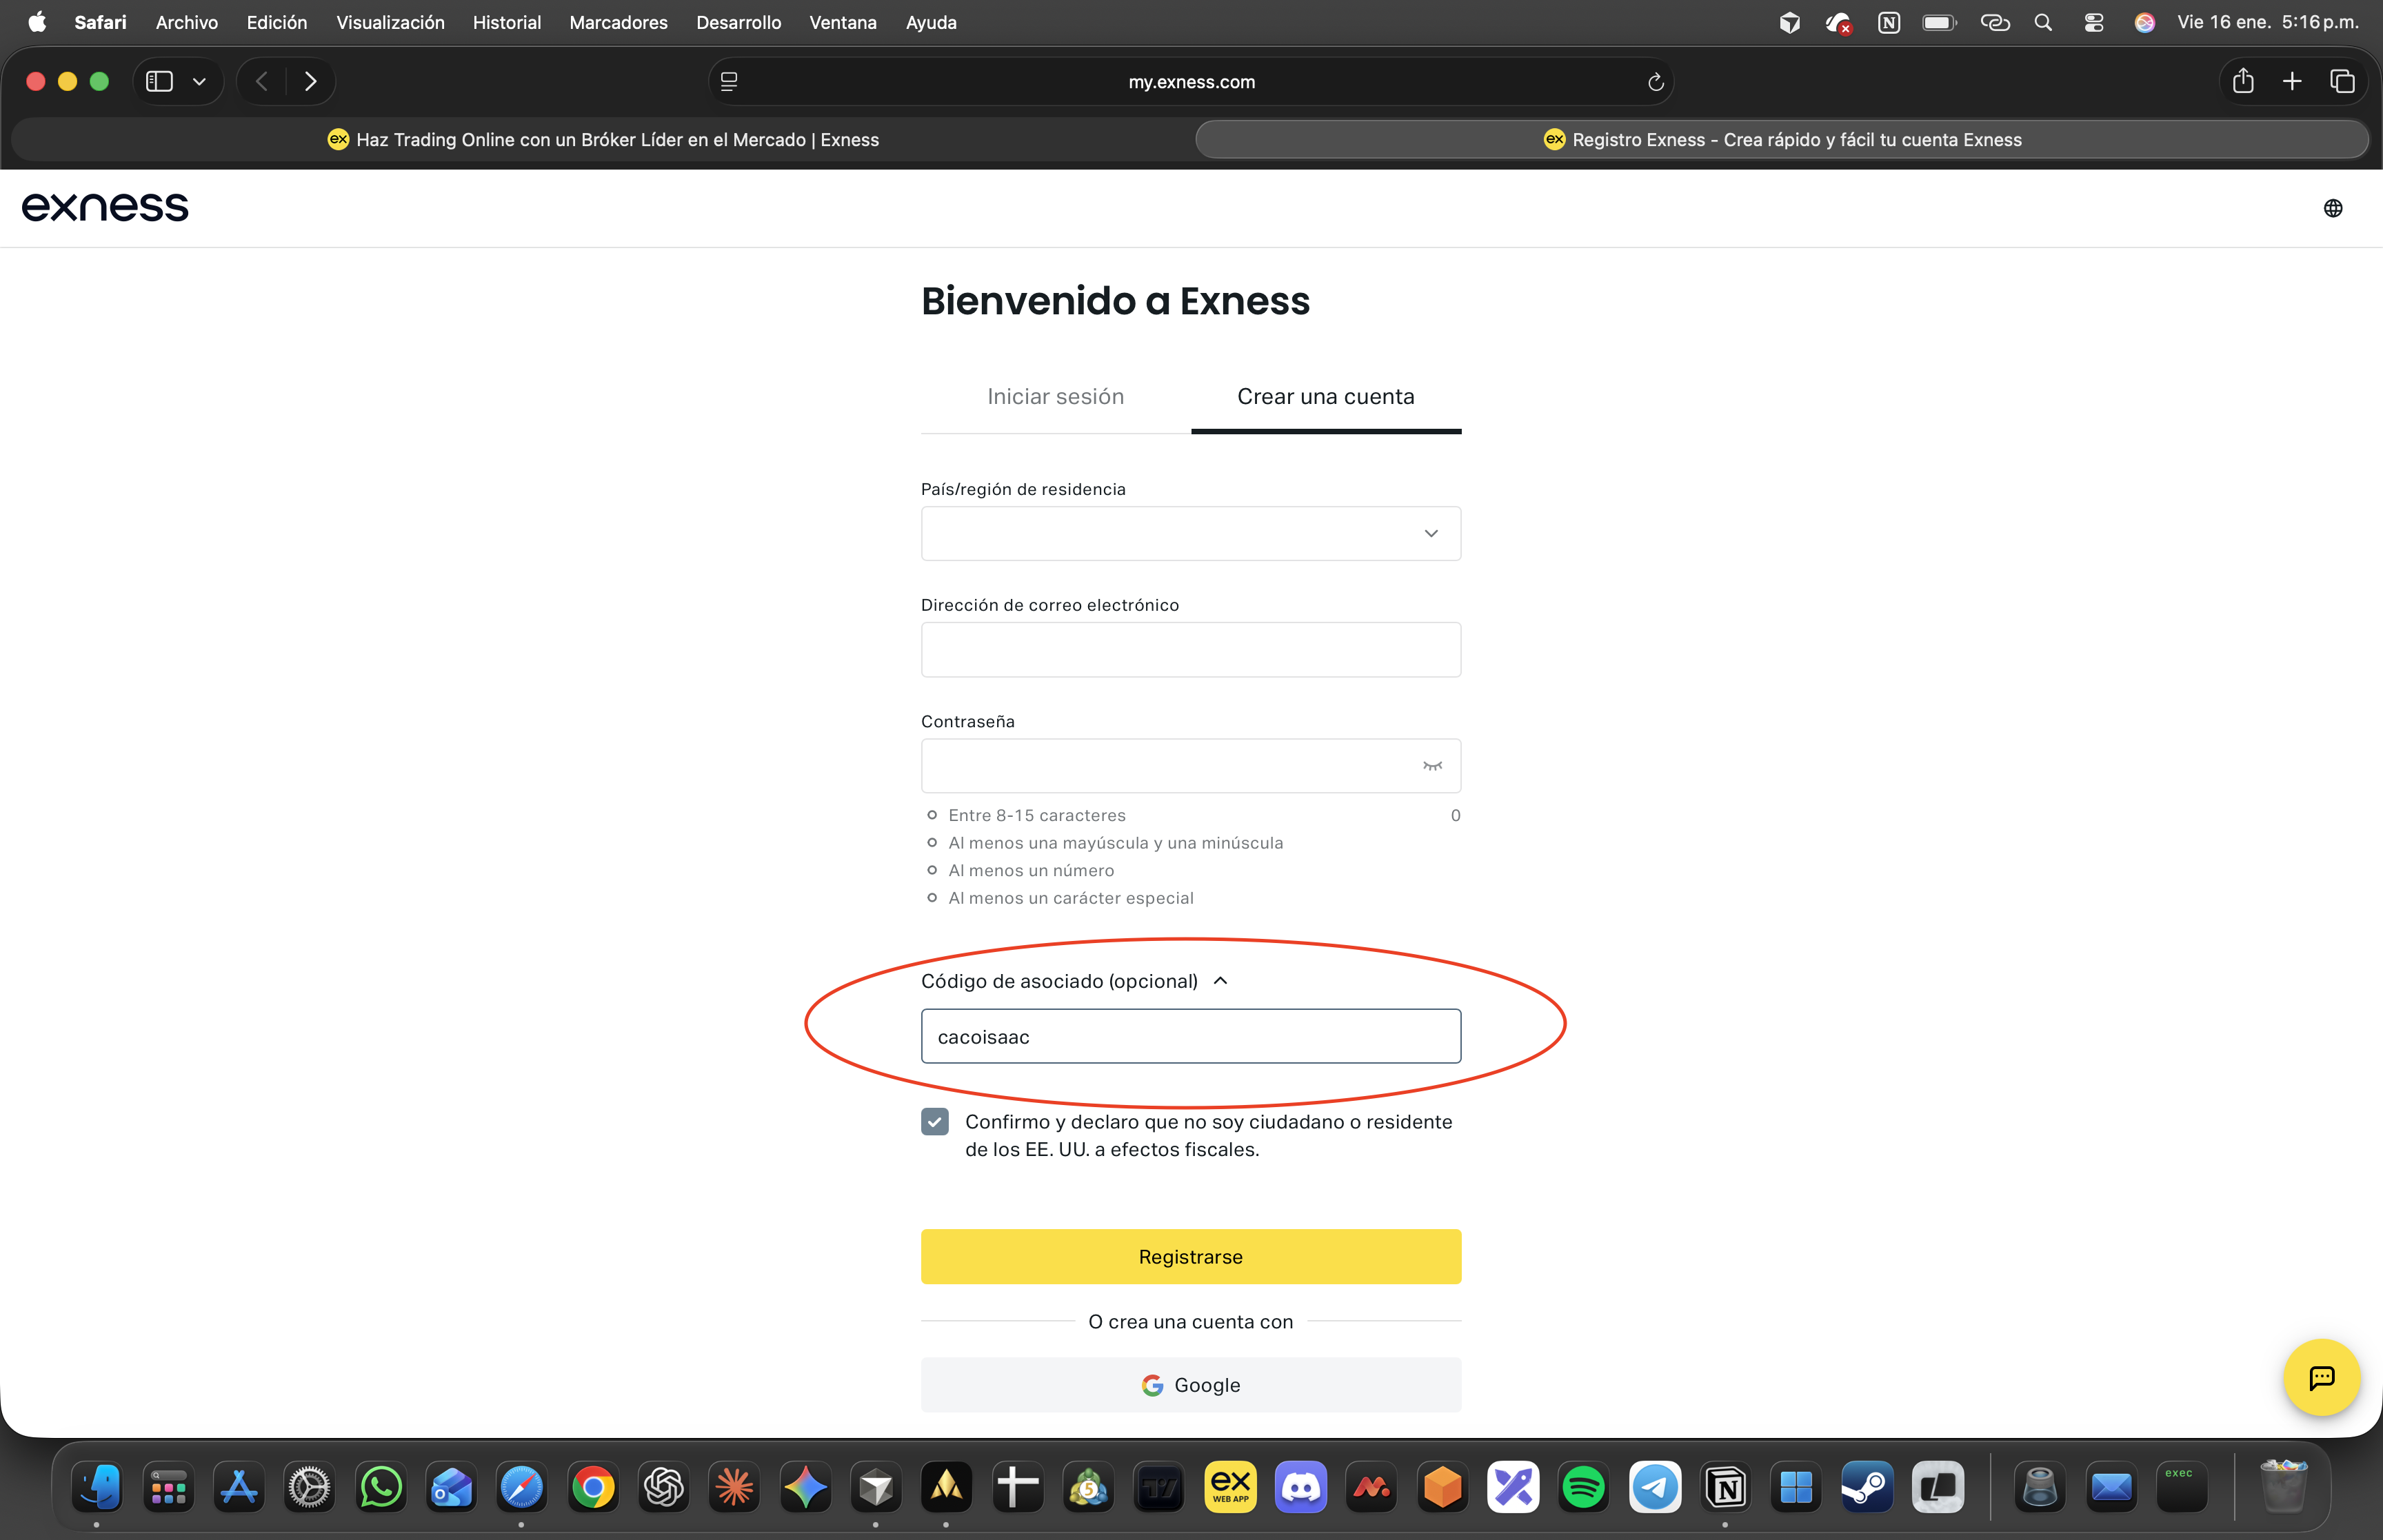Open the Safari share sheet
The width and height of the screenshot is (2383, 1540).
pos(2243,81)
